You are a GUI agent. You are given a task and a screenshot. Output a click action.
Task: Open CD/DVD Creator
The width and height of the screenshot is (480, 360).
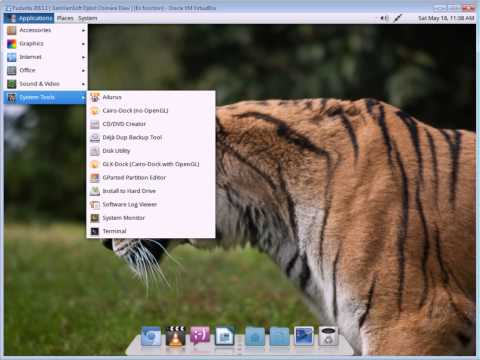151,124
